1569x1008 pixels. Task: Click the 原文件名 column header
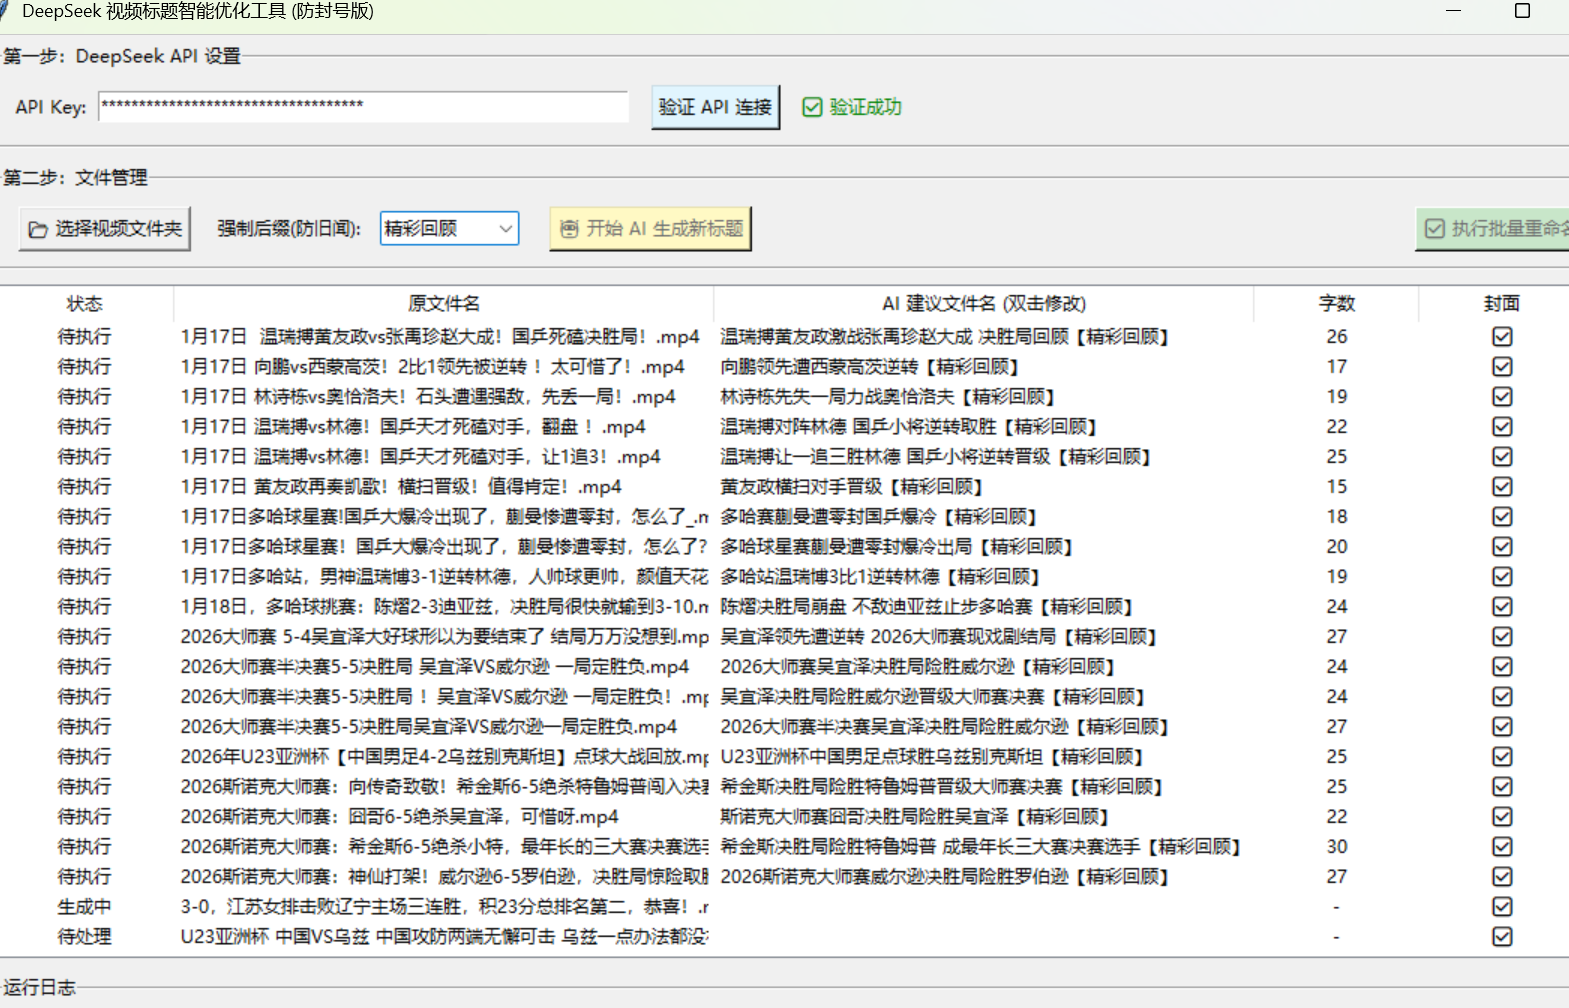pos(444,303)
